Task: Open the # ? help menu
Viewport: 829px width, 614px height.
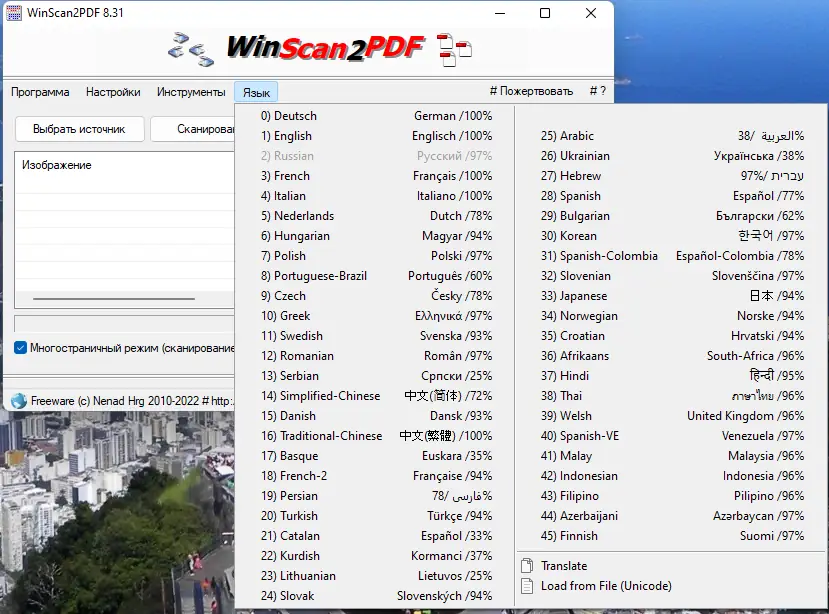Action: tap(597, 91)
